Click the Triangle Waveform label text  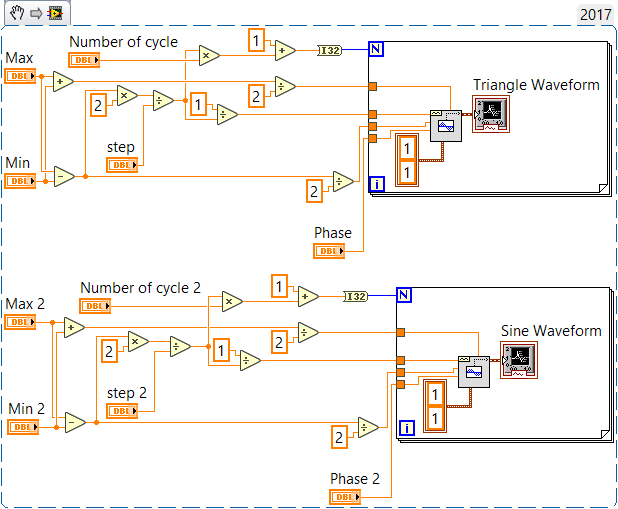point(536,85)
